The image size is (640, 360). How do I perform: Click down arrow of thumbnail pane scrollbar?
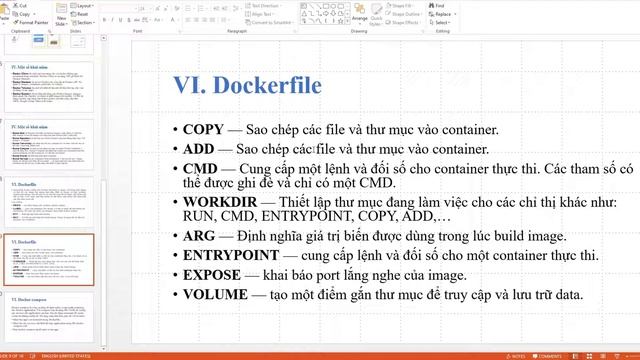coord(104,348)
